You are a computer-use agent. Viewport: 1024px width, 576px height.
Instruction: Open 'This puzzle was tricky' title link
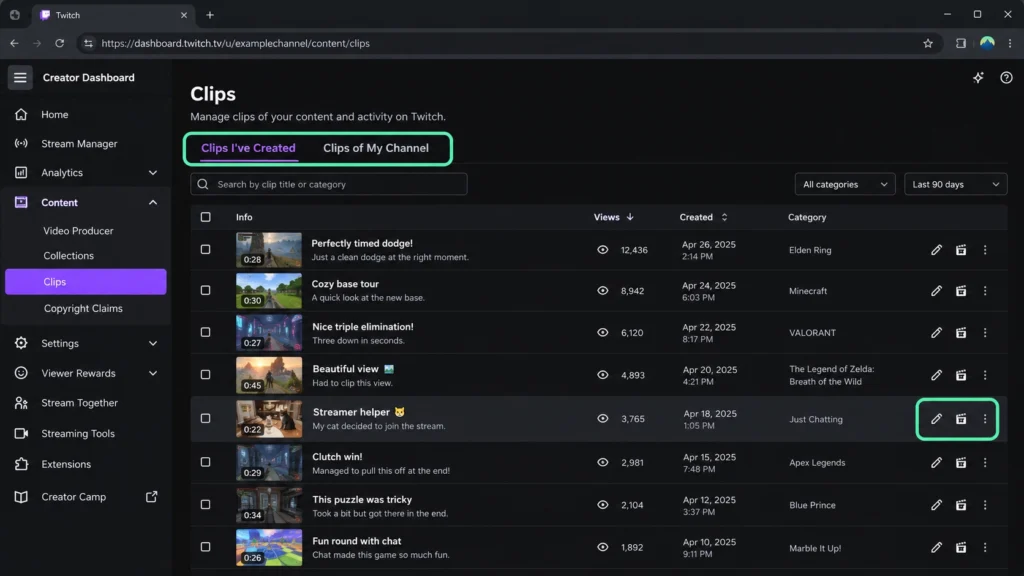coord(362,500)
